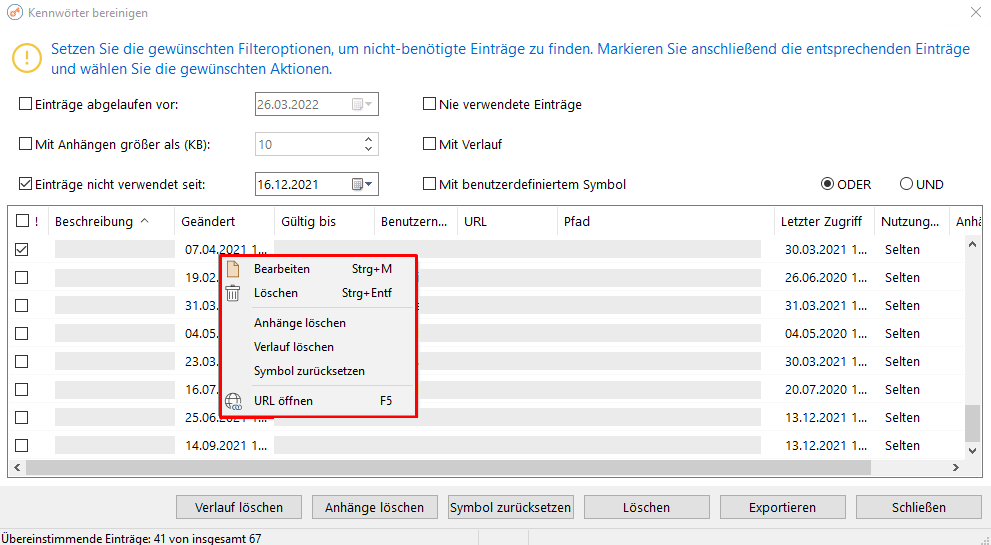Click the bottom Löschen button

(646, 507)
